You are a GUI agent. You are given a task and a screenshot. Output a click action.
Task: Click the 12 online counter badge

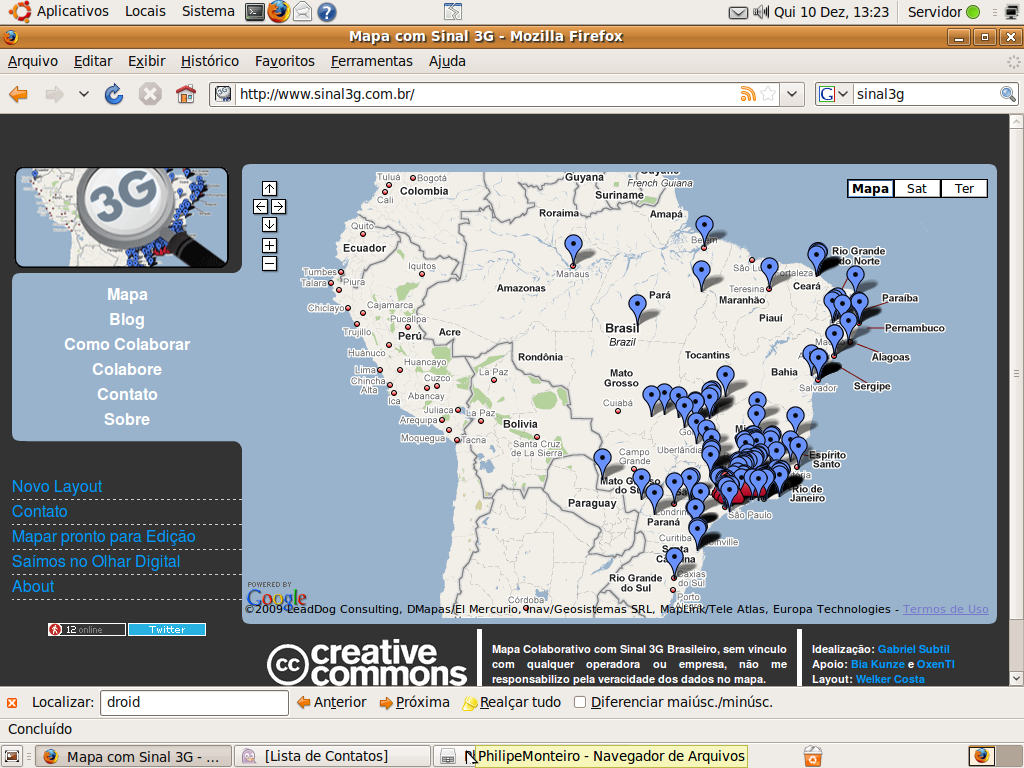point(86,630)
